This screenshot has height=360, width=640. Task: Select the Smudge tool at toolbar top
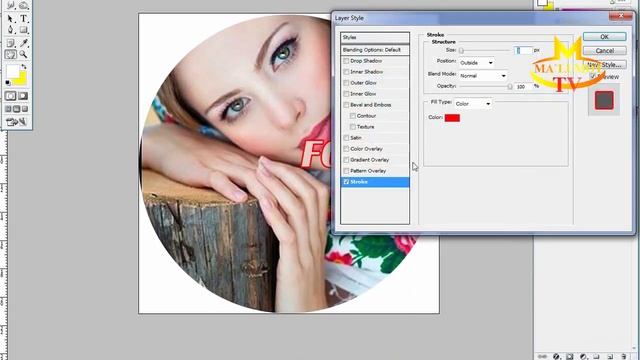pos(10,6)
